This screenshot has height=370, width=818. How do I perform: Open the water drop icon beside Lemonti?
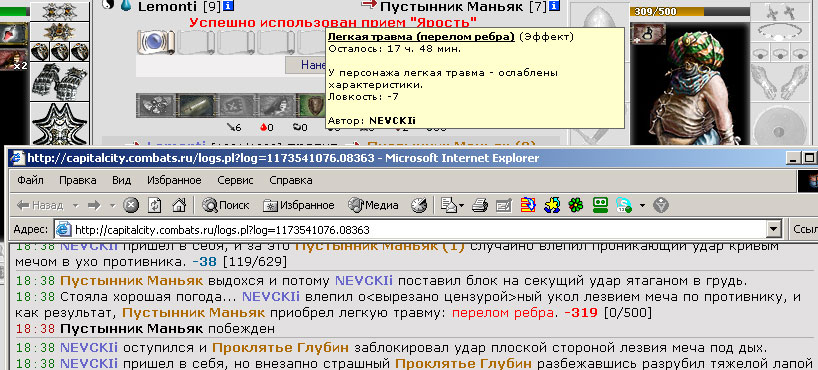tap(126, 6)
